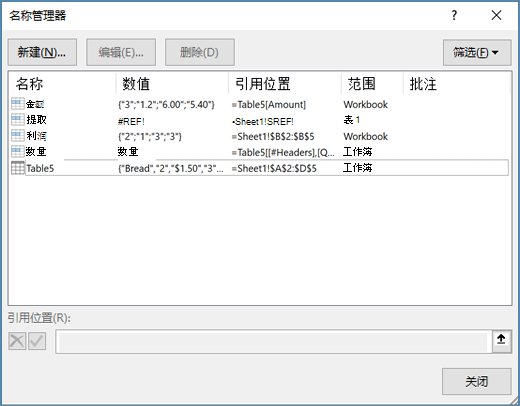The width and height of the screenshot is (520, 406).
Task: Click the confirm checkmark icon beside reference box
Action: 37,341
